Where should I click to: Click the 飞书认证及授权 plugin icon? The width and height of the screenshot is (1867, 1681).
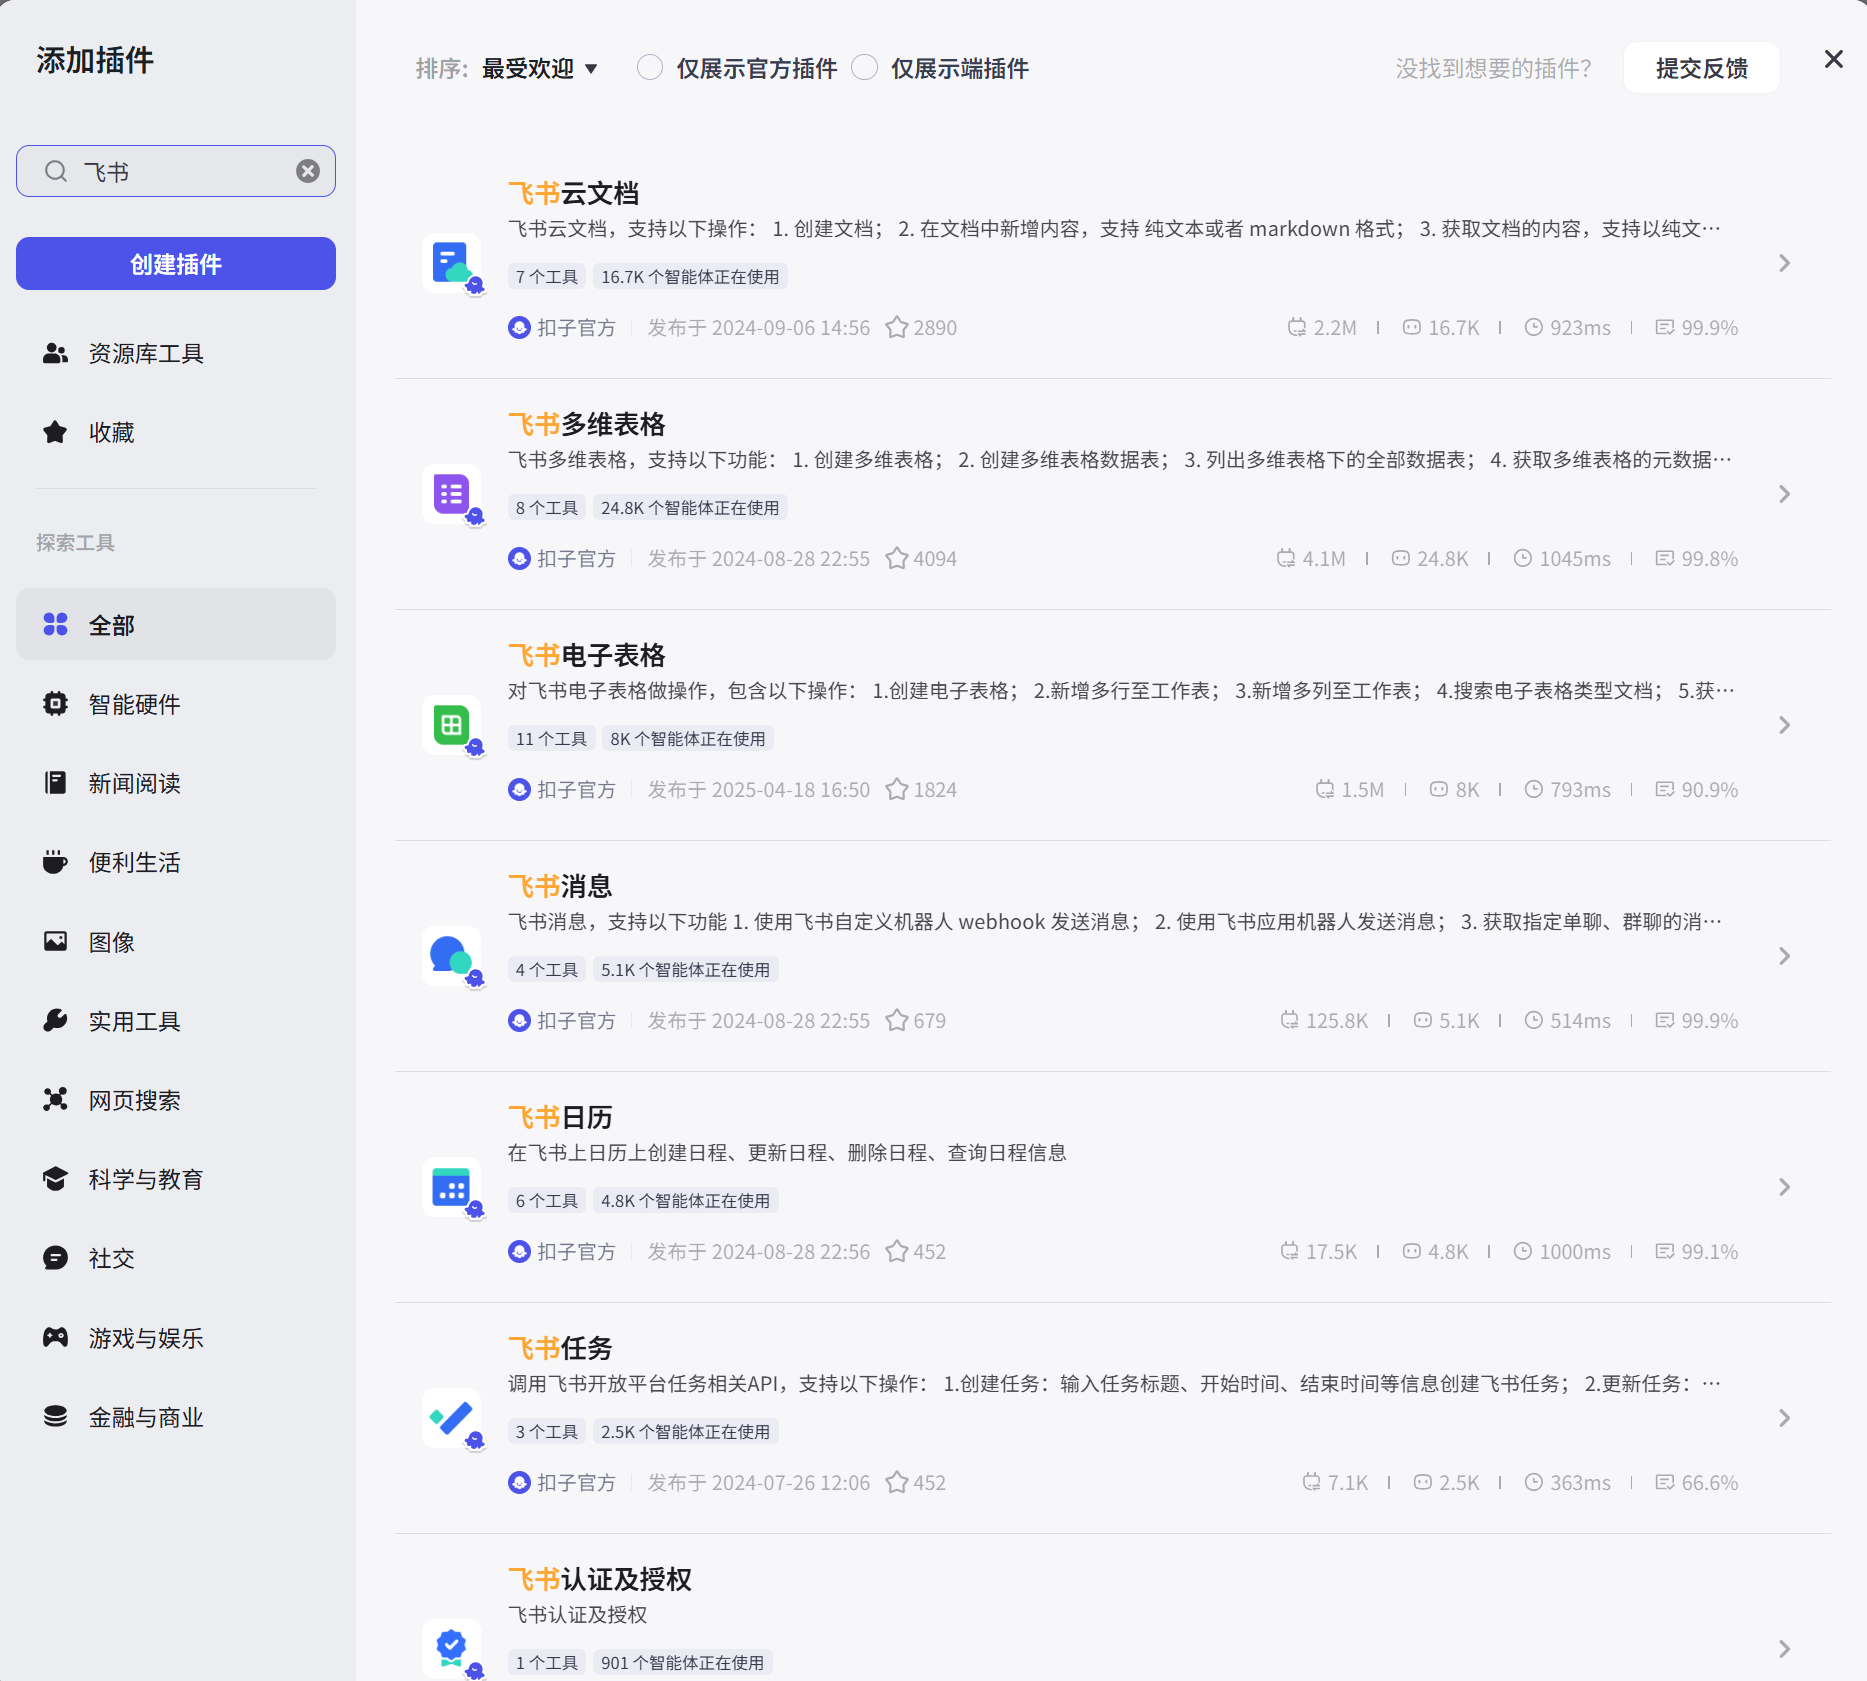pos(452,1649)
